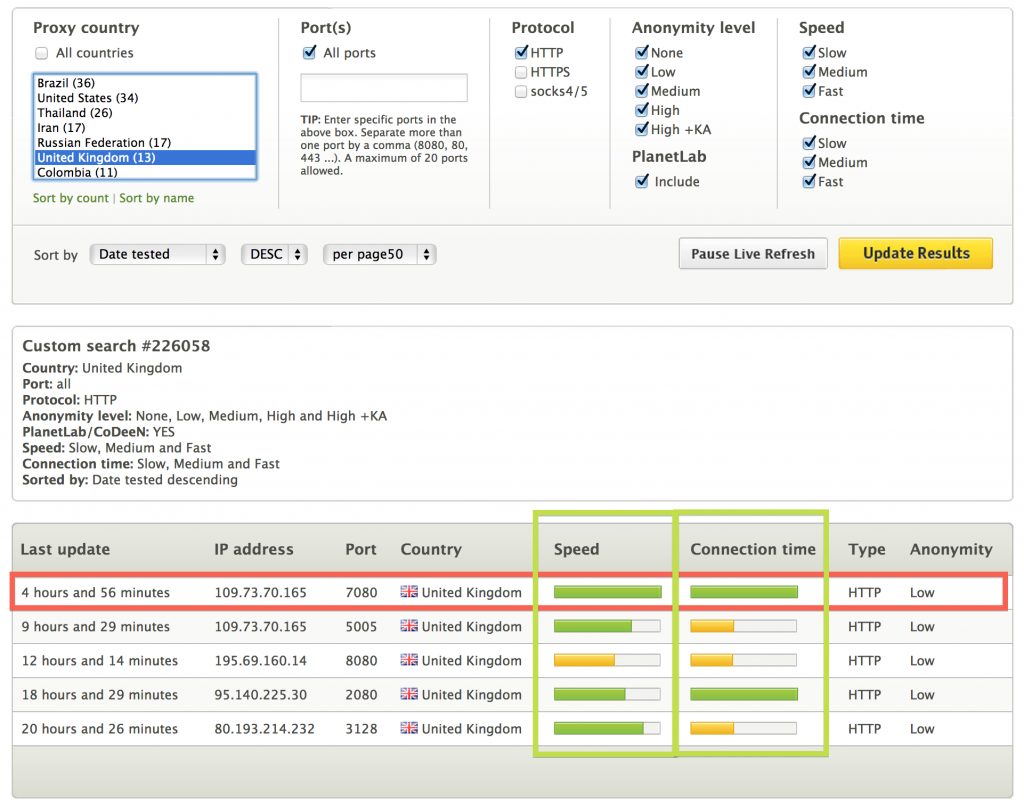
Task: Select United States (34) in country list
Action: pyautogui.click(x=145, y=98)
